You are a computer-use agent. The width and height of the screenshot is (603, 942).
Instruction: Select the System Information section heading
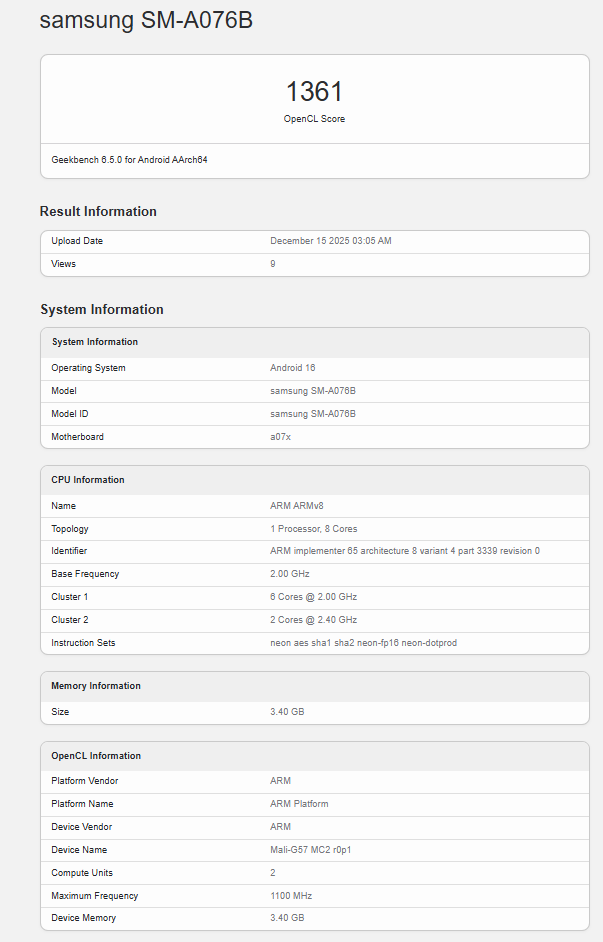pyautogui.click(x=101, y=309)
